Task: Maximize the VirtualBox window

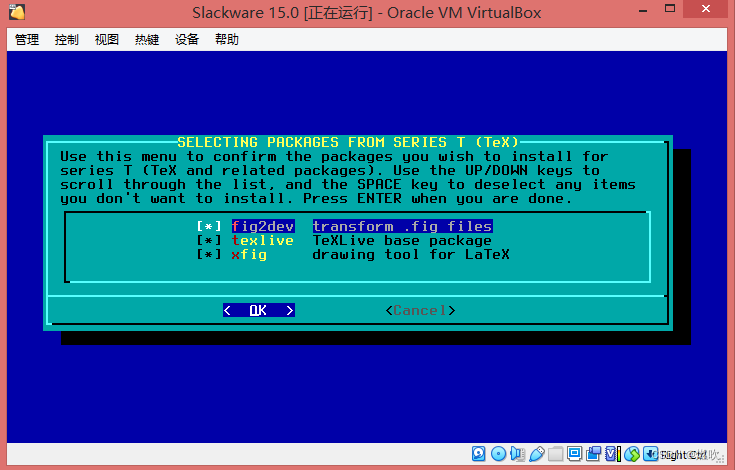Action: tap(670, 8)
